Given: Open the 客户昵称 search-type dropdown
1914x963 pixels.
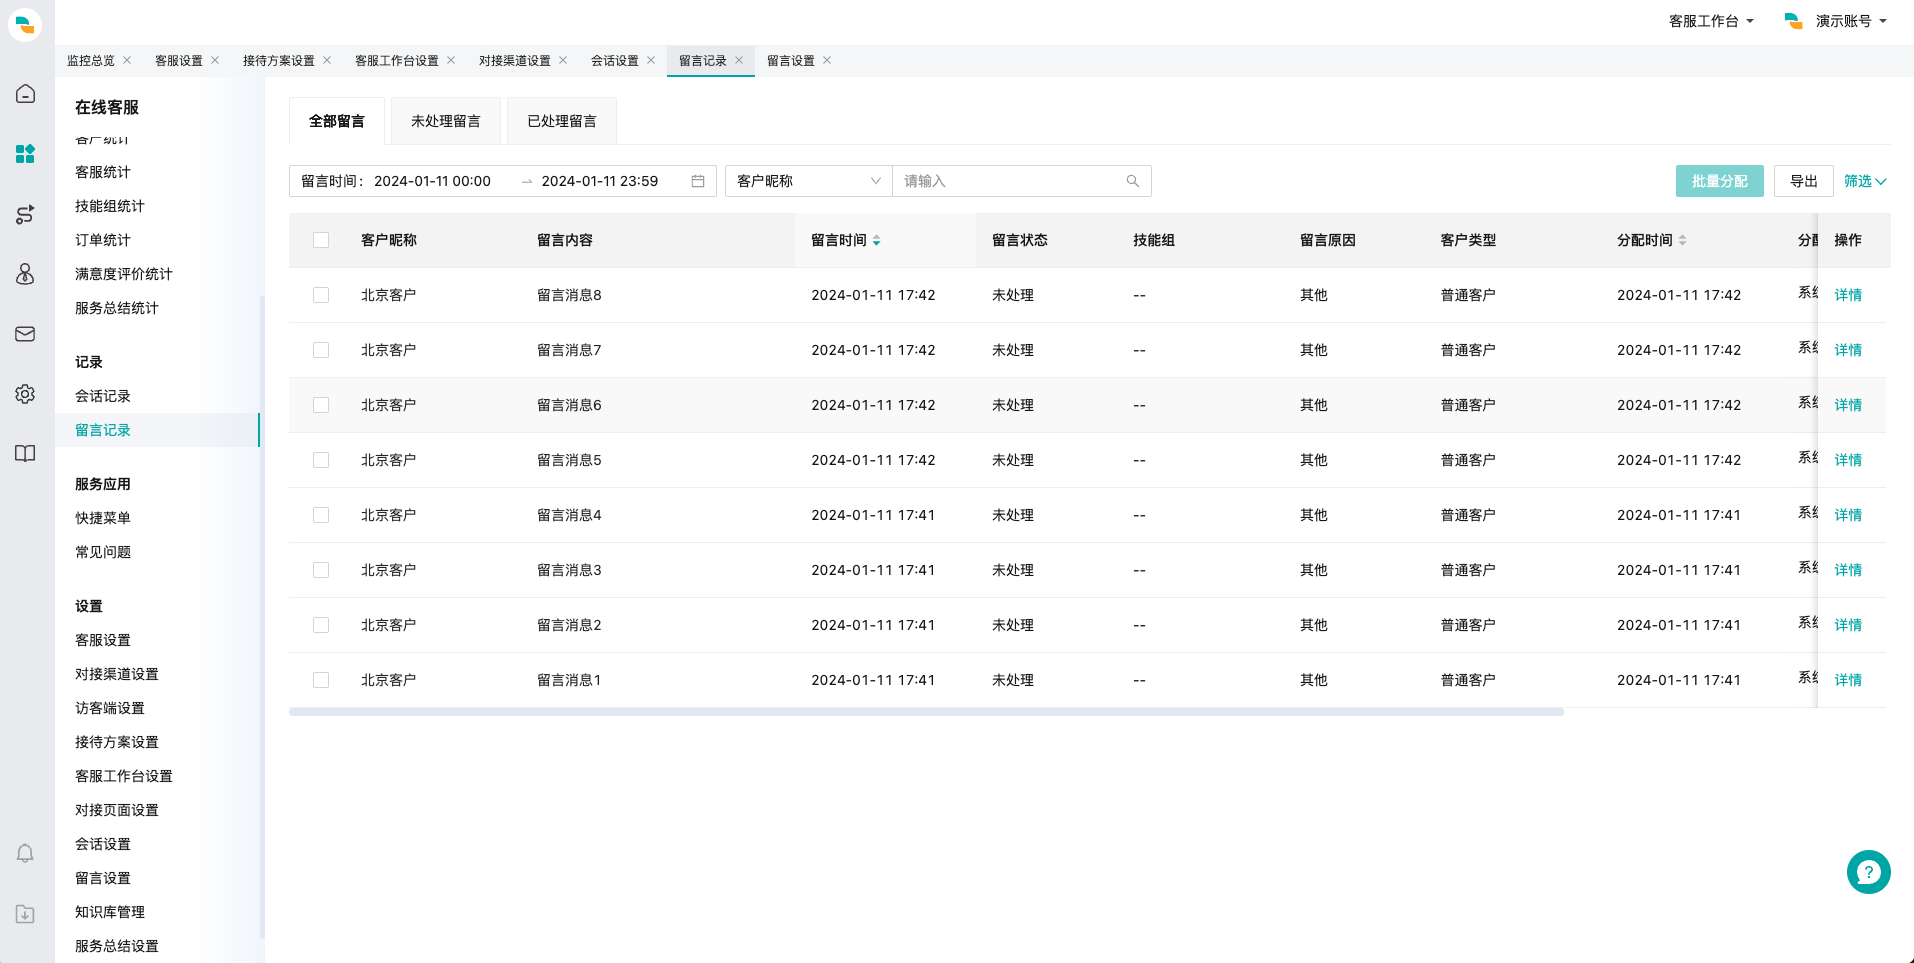Looking at the screenshot, I should pos(808,181).
